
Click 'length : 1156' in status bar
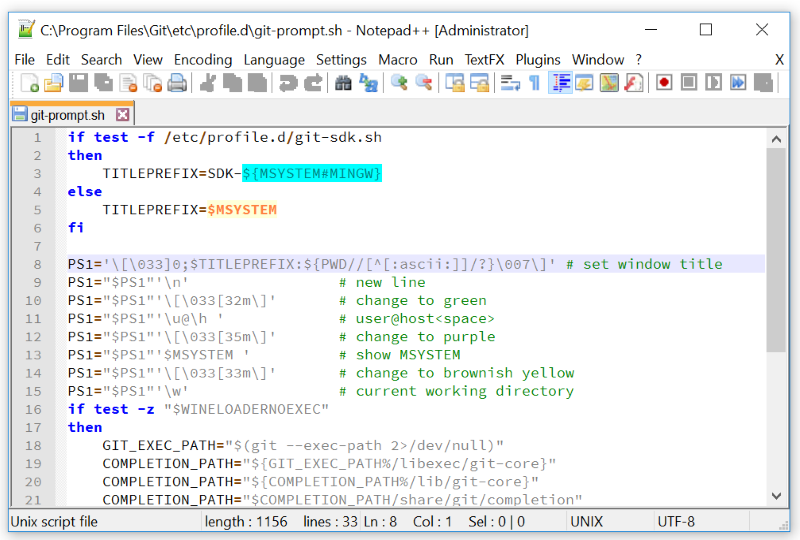pos(246,522)
